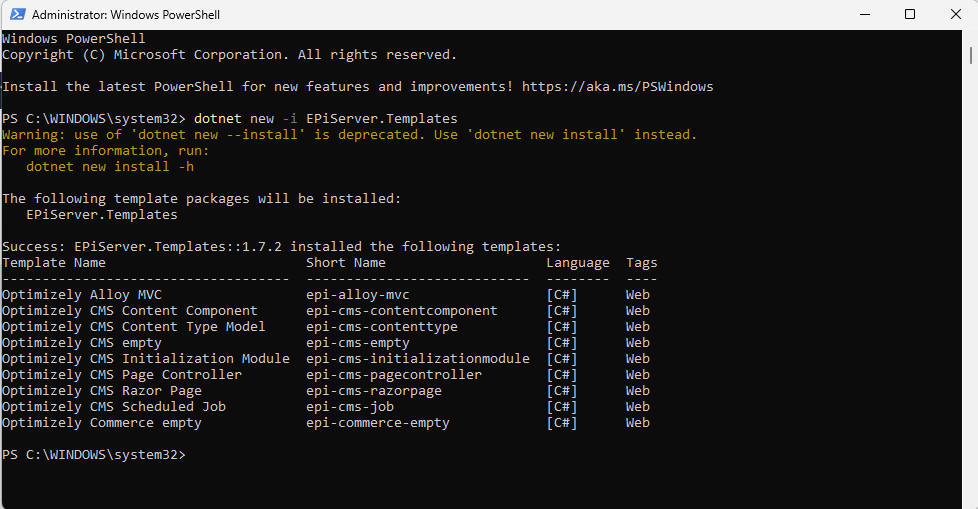Maximize the PowerShell window
978x509 pixels.
click(x=909, y=15)
